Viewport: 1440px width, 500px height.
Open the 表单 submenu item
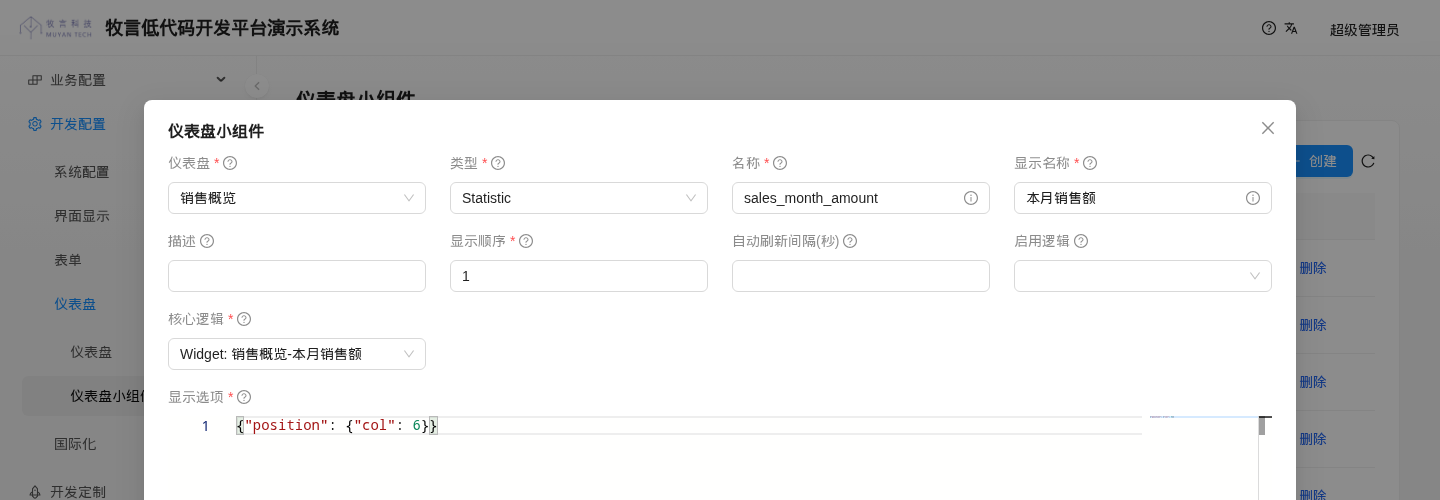[68, 260]
